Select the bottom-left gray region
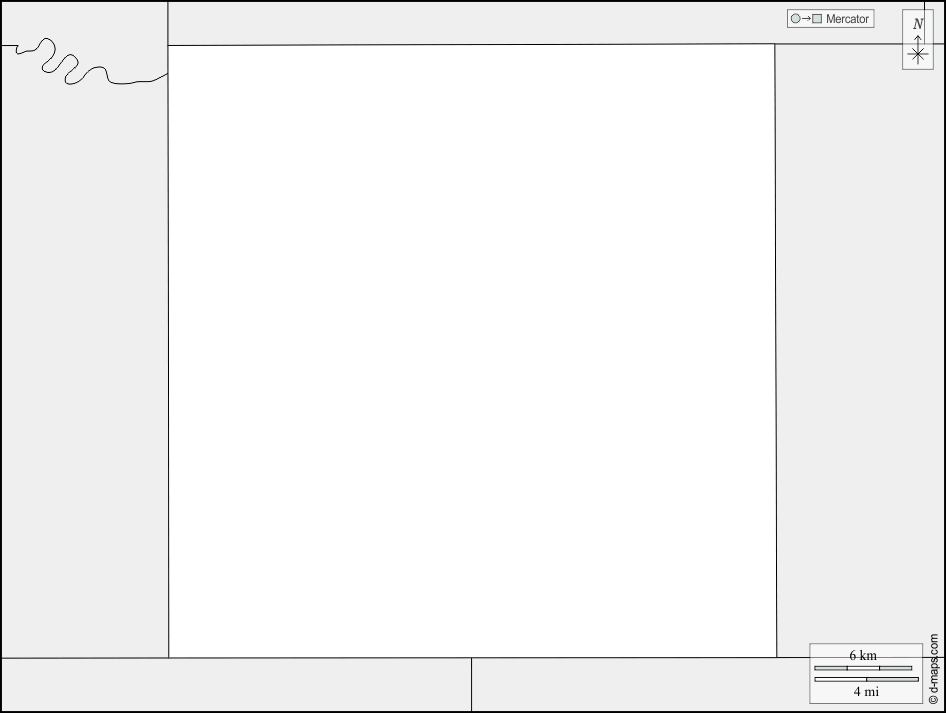Screen dimensions: 946x713 pos(236,685)
